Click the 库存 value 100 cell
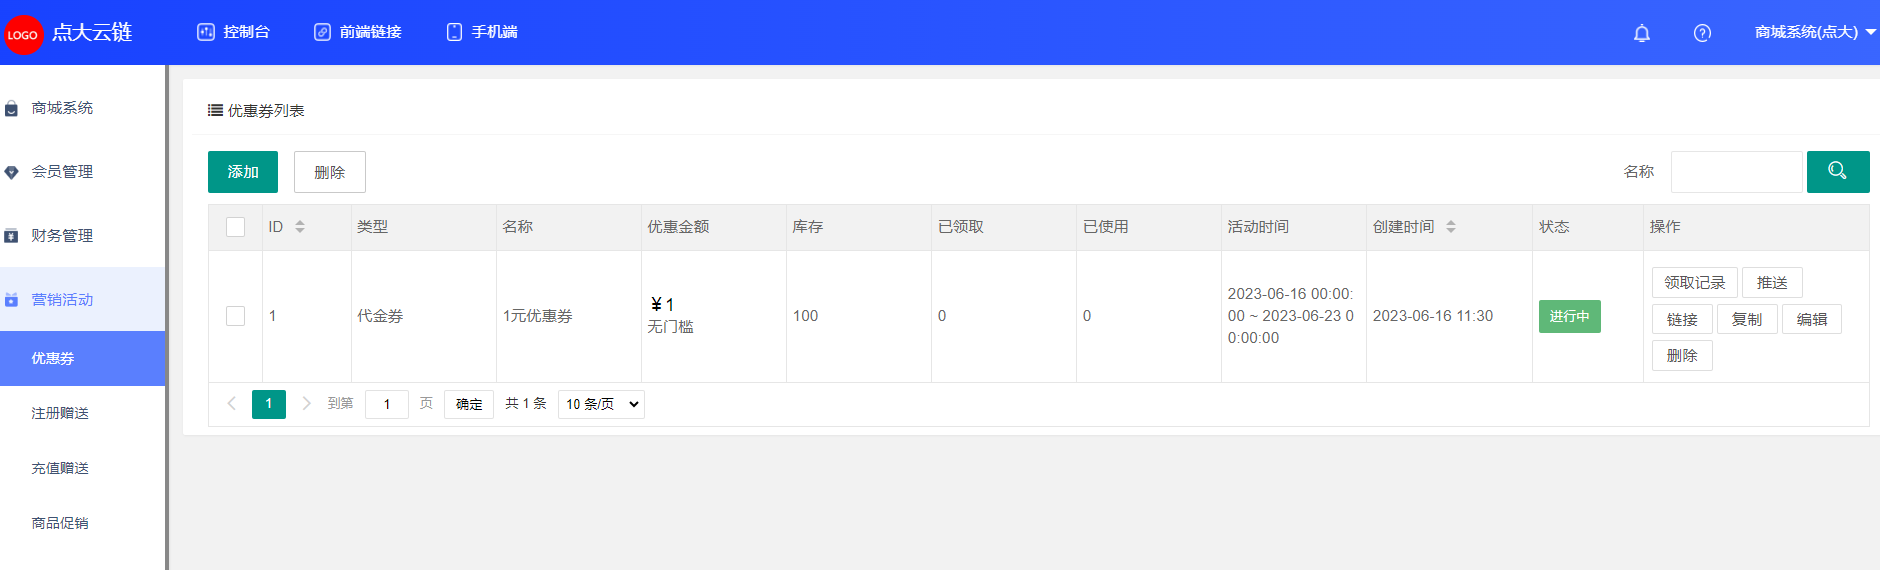 click(x=859, y=316)
